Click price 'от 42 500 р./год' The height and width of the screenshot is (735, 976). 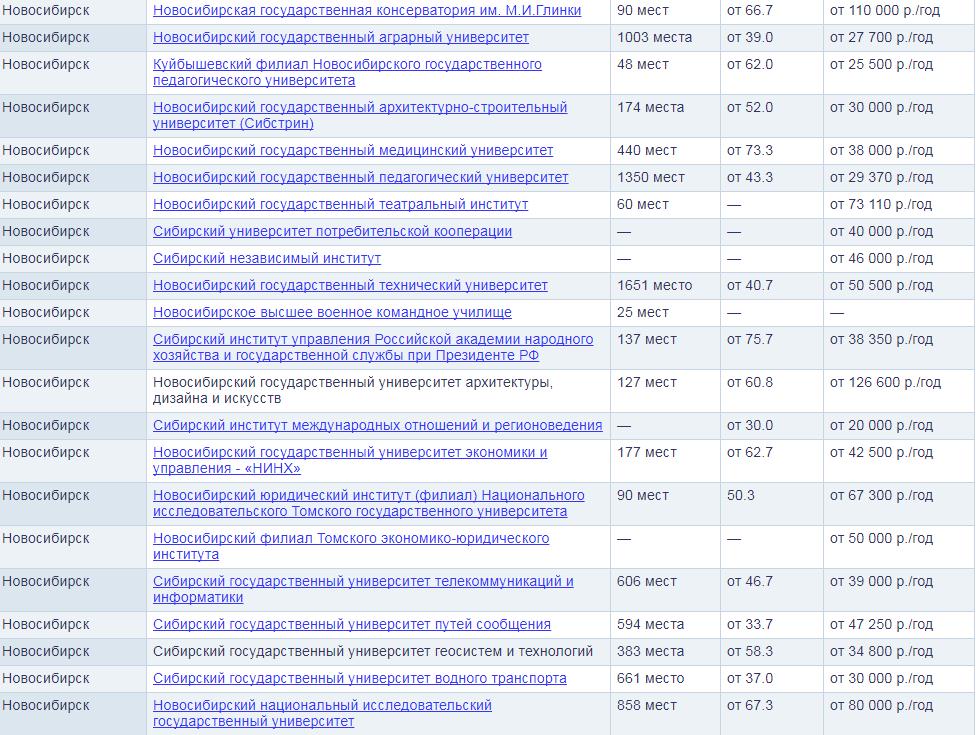(881, 452)
